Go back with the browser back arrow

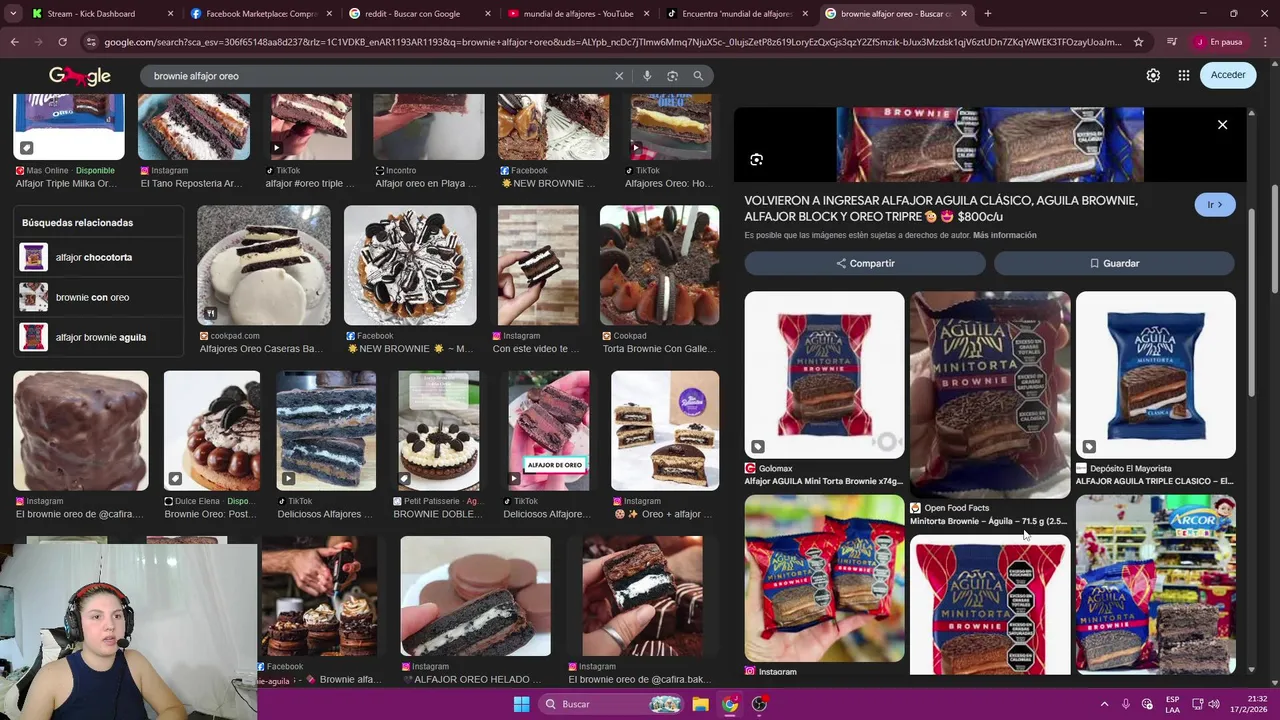[x=14, y=42]
